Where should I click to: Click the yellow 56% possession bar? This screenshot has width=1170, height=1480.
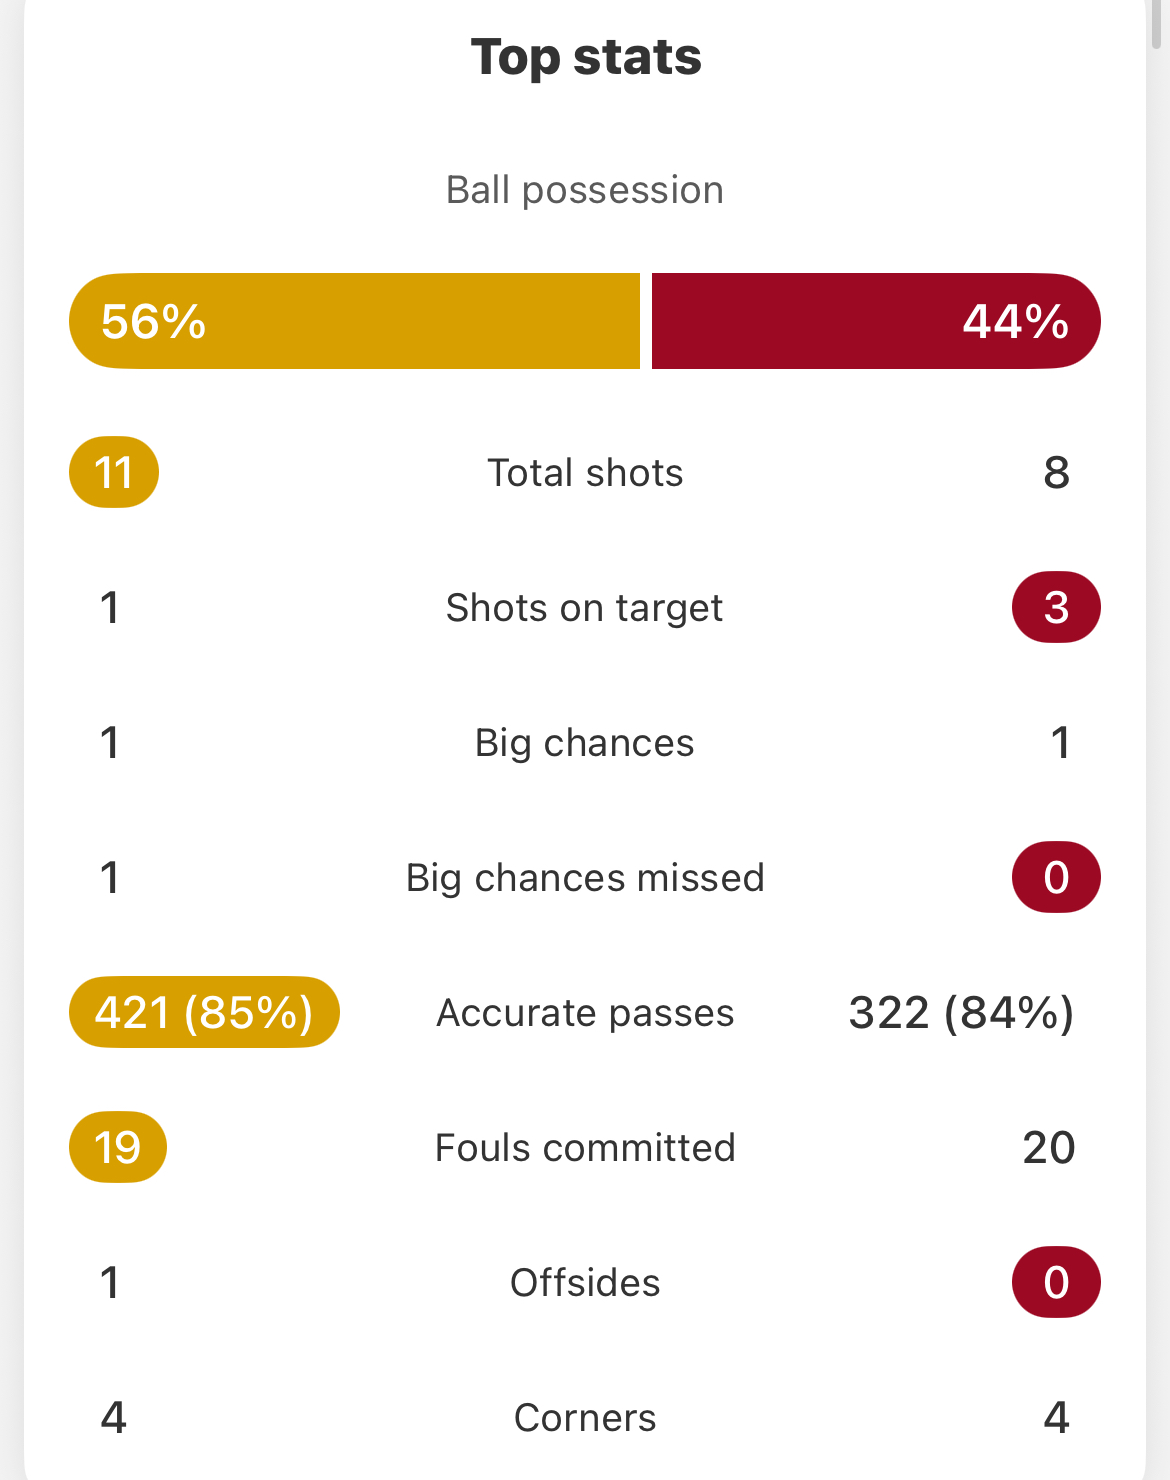tap(354, 321)
